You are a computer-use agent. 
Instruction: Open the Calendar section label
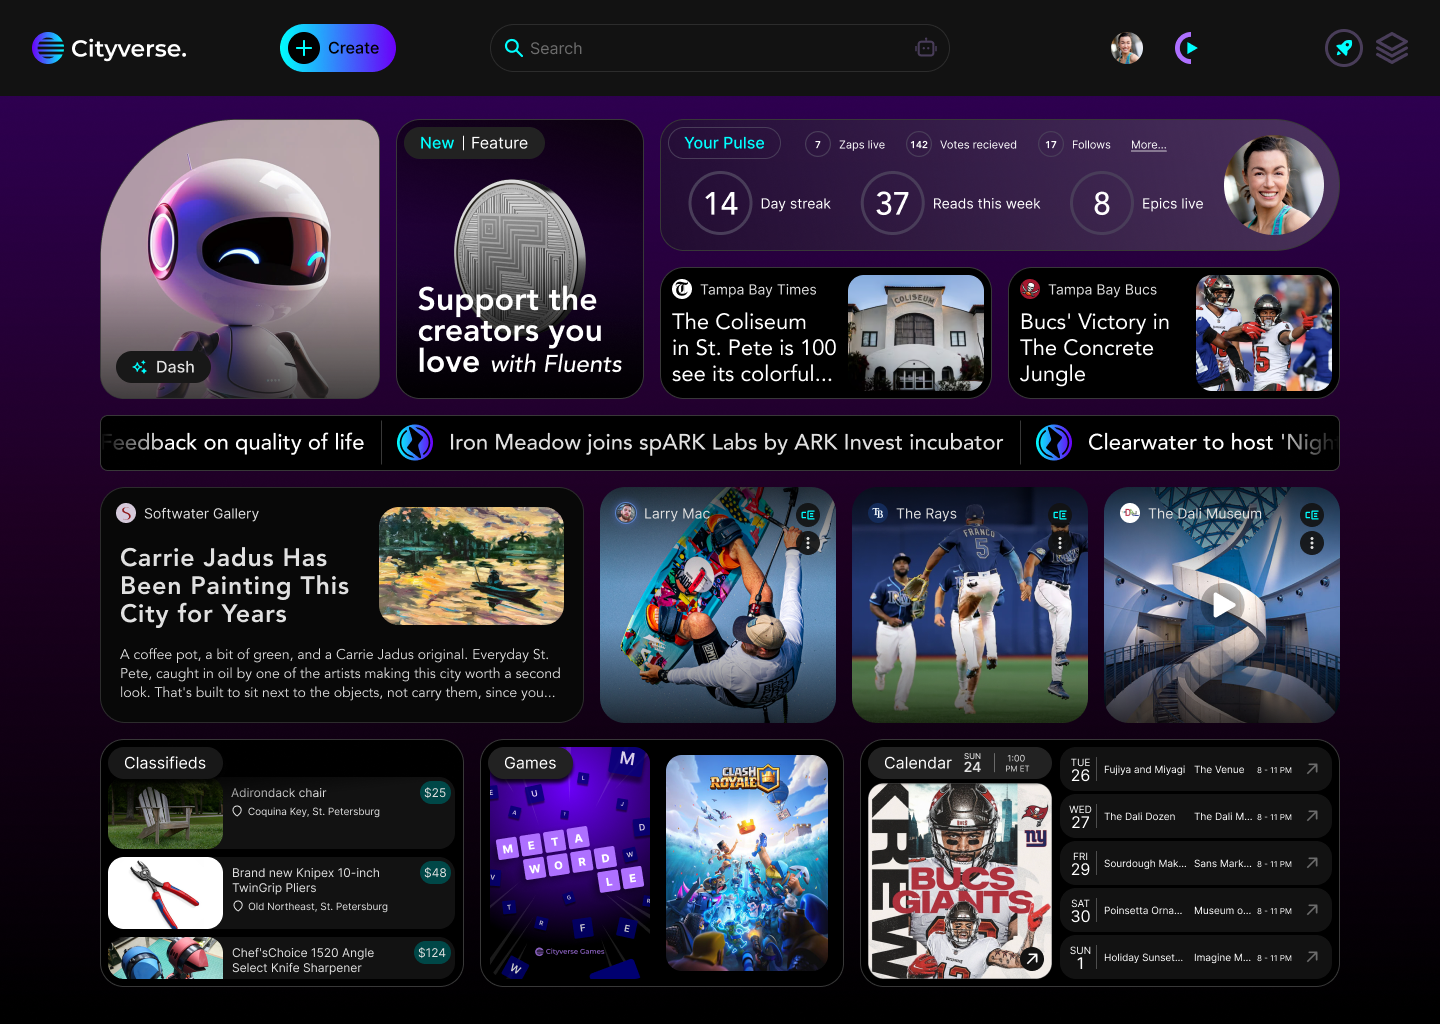click(917, 763)
